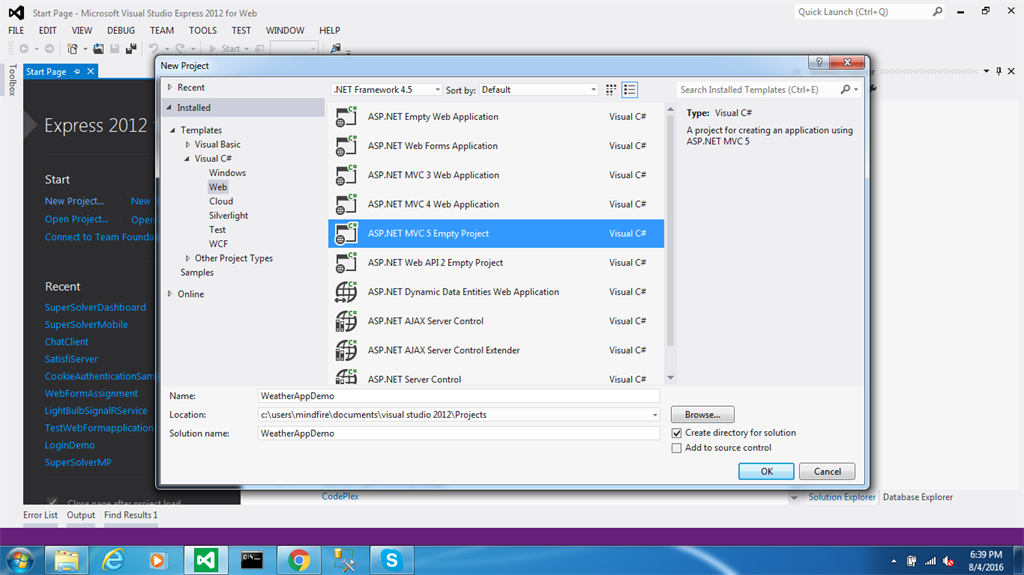Image resolution: width=1024 pixels, height=575 pixels.
Task: Collapse the Installed node
Action: (170, 107)
